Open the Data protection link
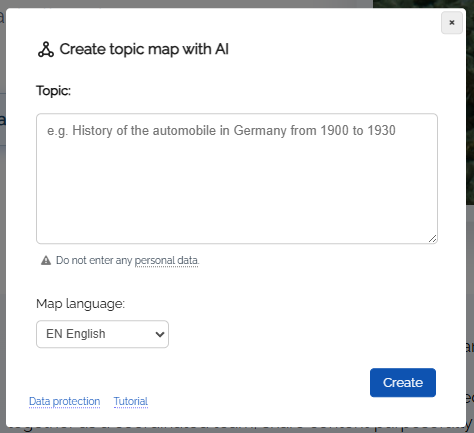The height and width of the screenshot is (433, 474). pyautogui.click(x=64, y=401)
